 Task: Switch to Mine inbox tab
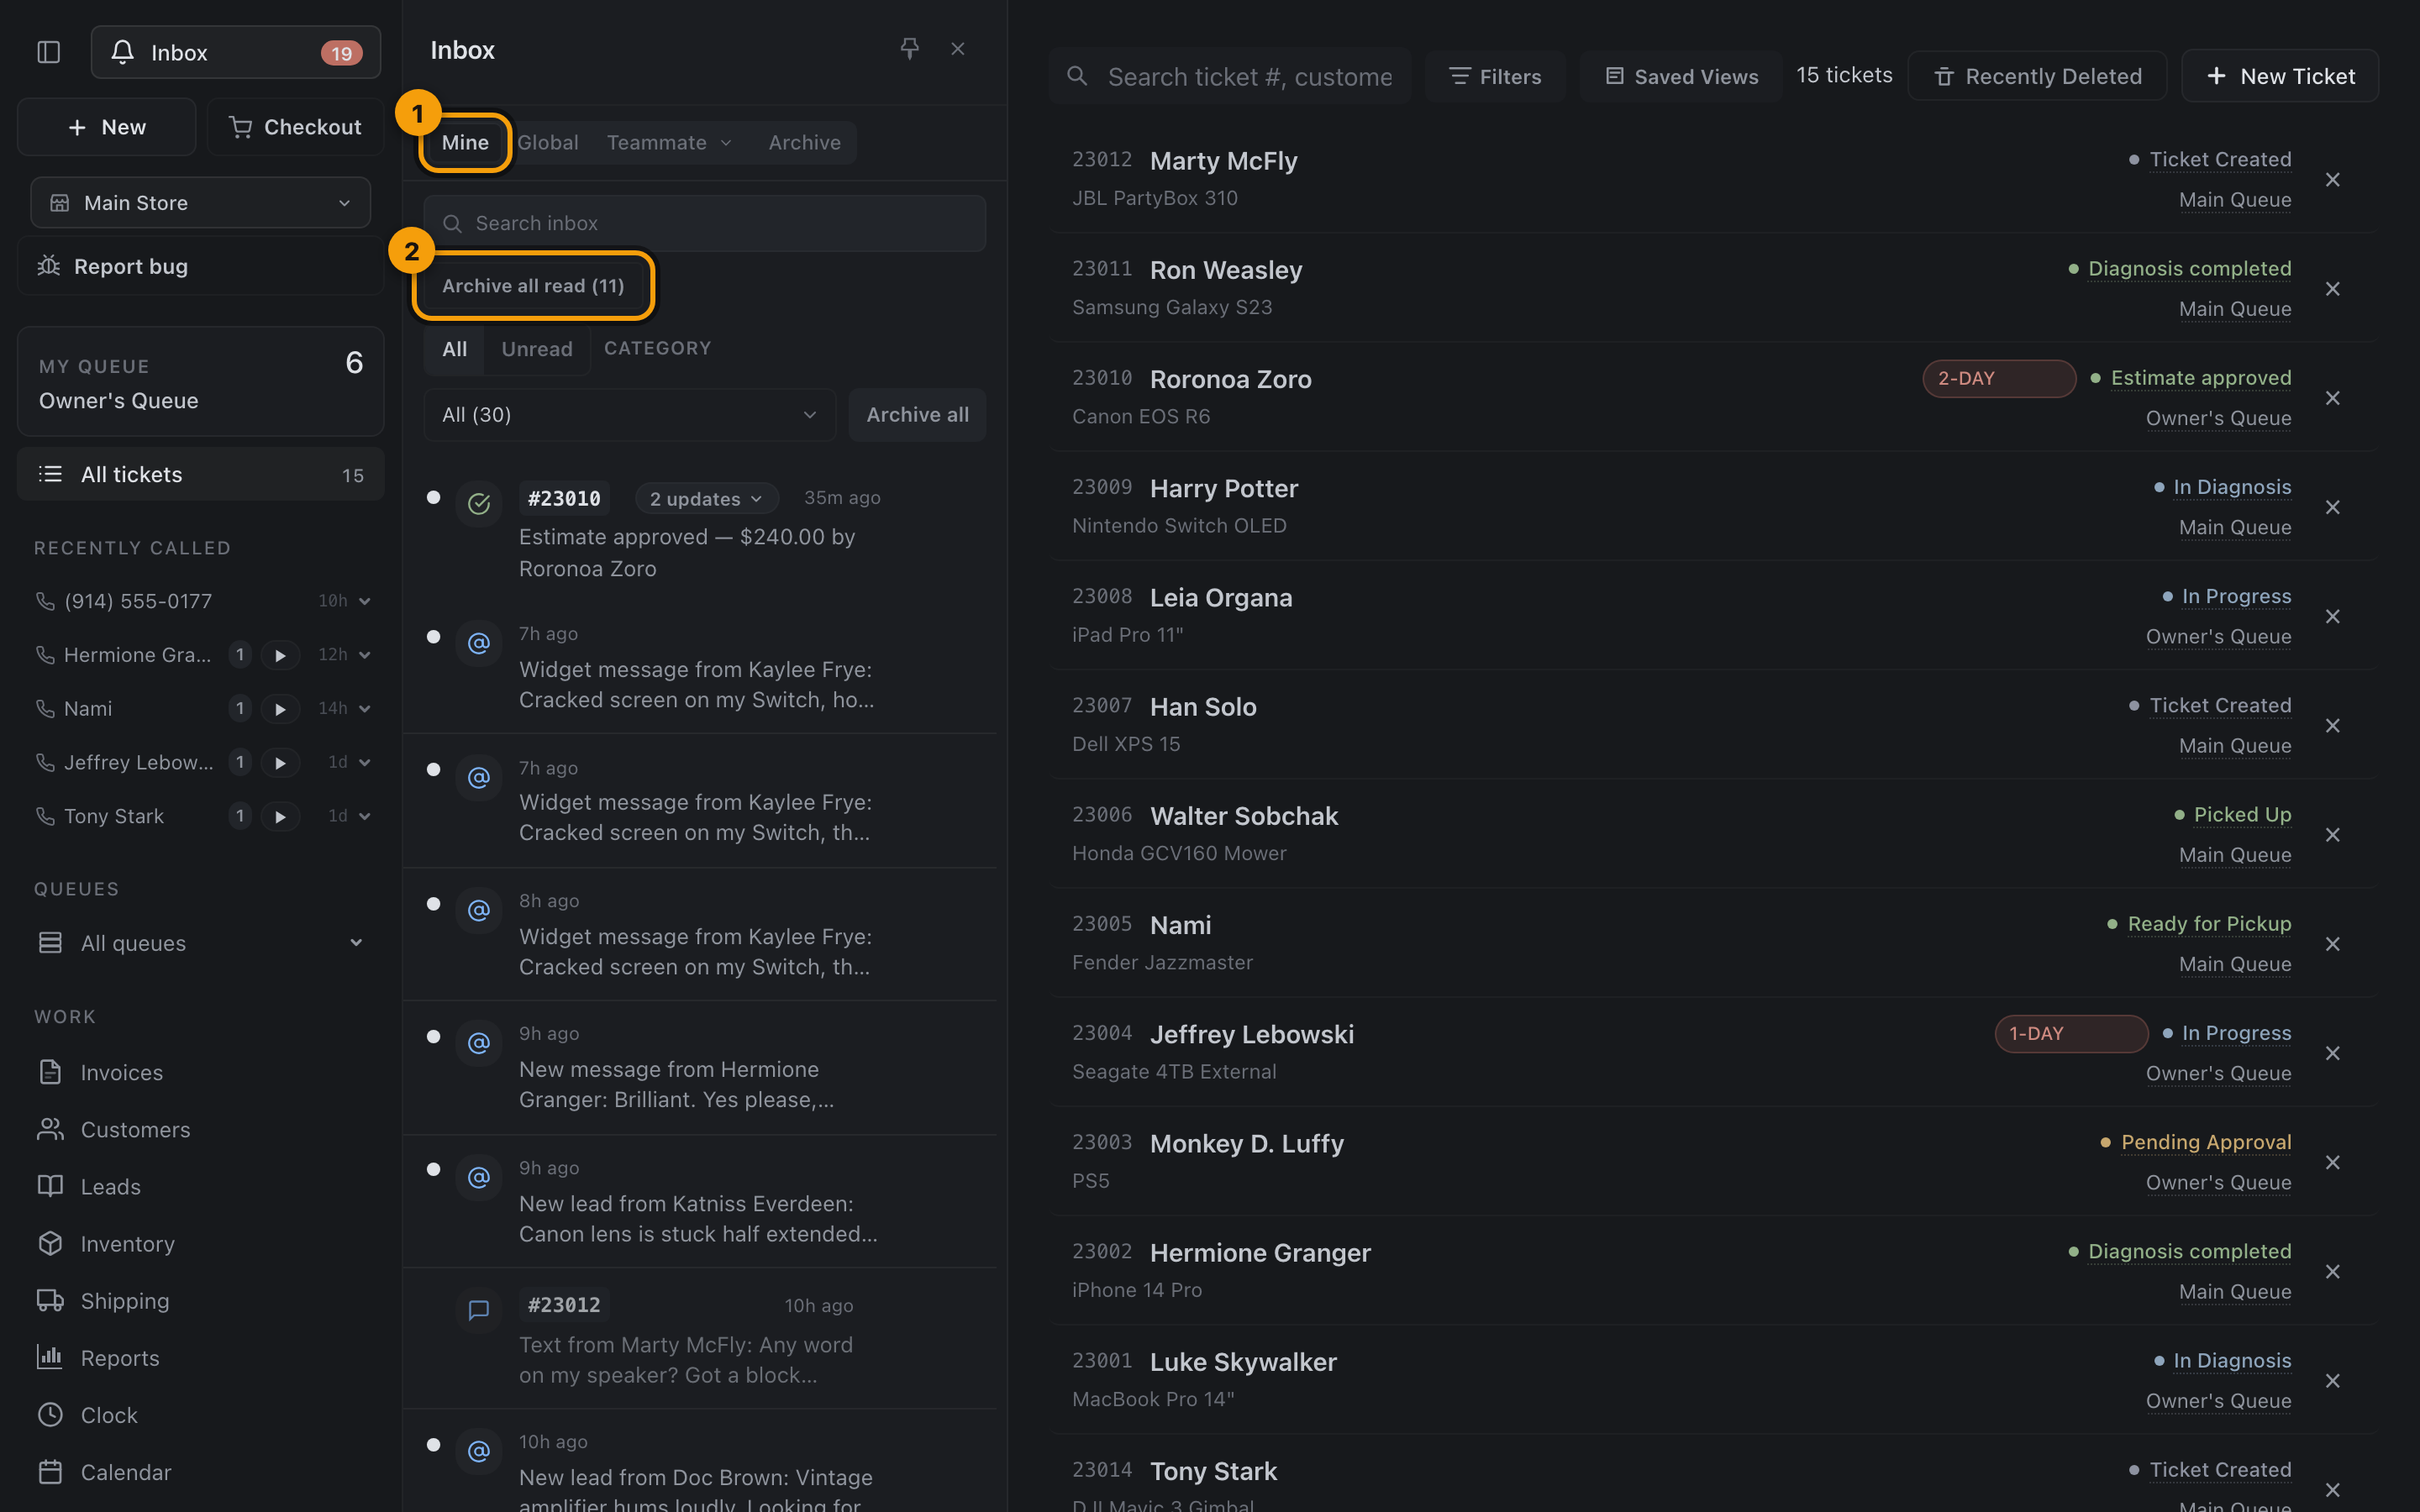pos(465,142)
